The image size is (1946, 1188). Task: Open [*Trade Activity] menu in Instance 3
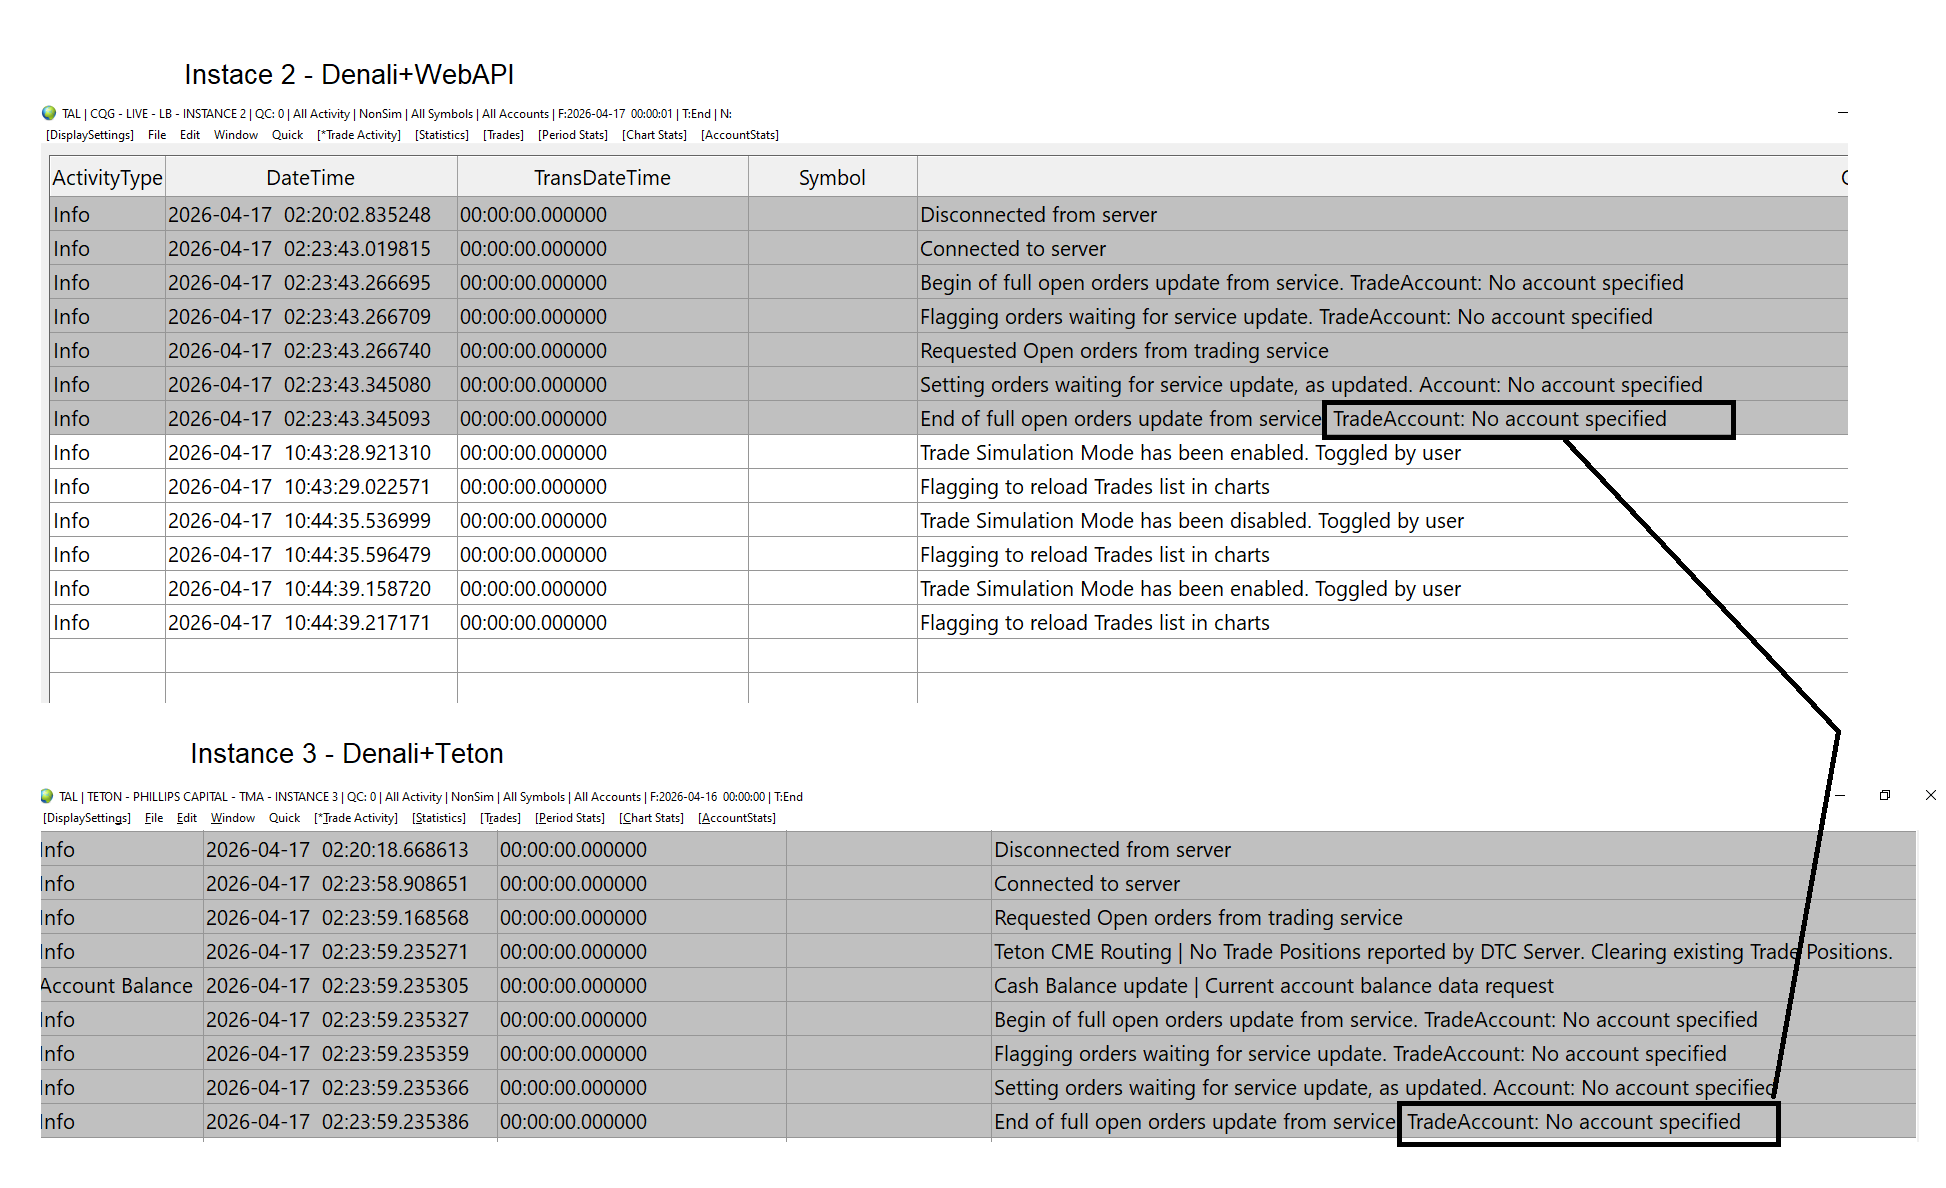point(356,818)
